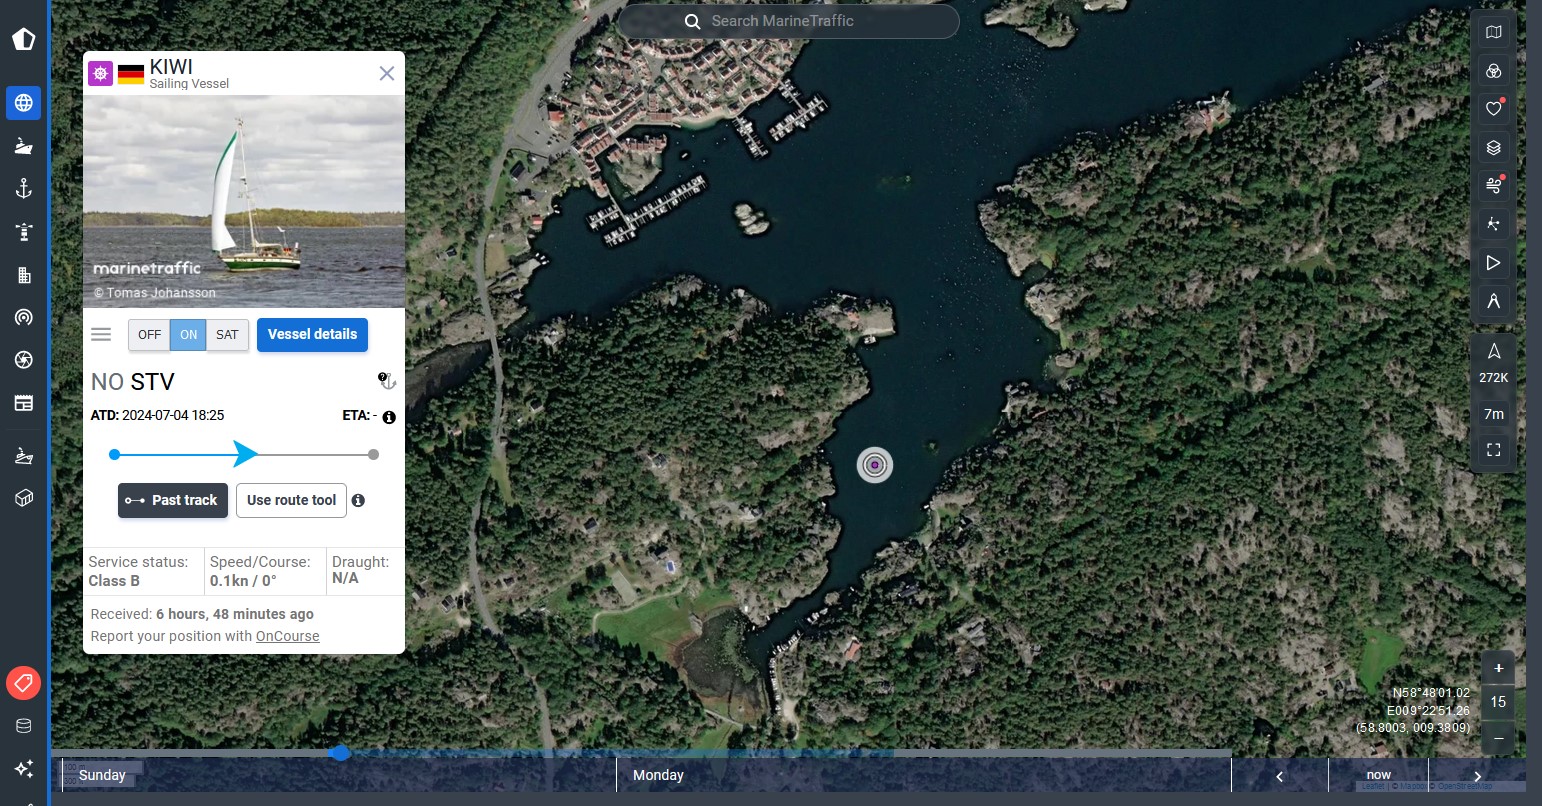The image size is (1542, 806).
Task: Jump timeline to now
Action: pos(1378,775)
